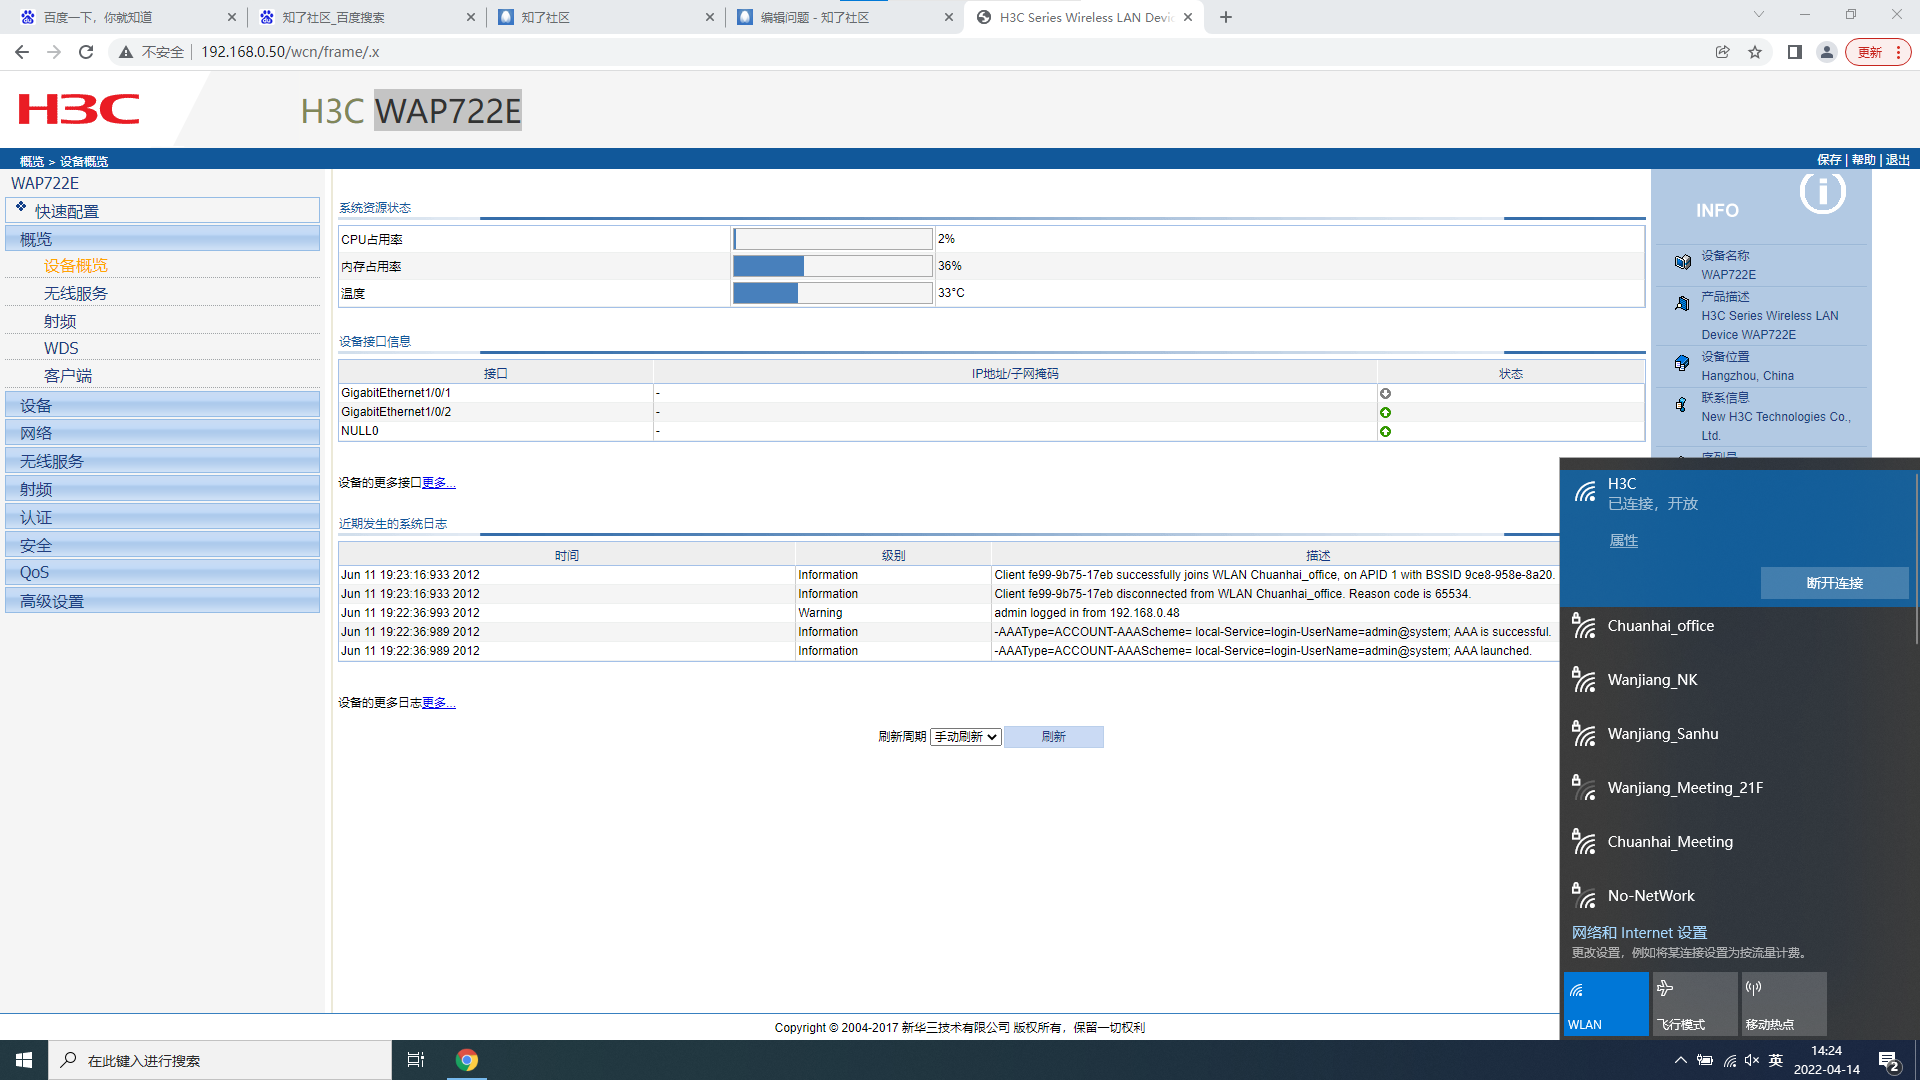Screen dimensions: 1920x1080
Task: Click the bookmark star icon in address bar
Action: point(1755,52)
